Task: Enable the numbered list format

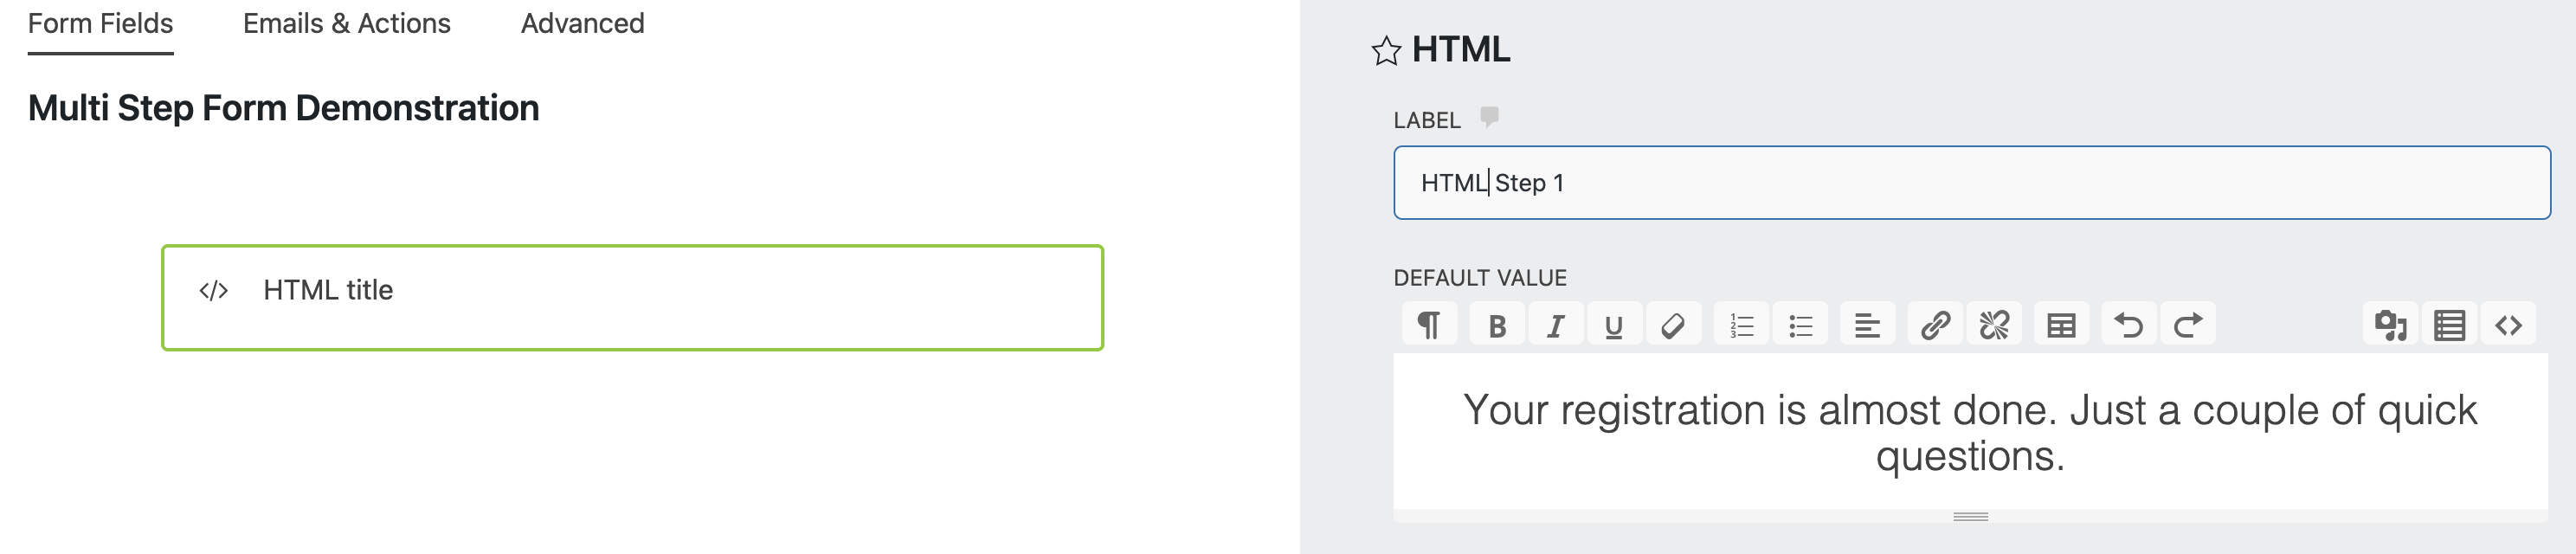Action: [x=1742, y=323]
